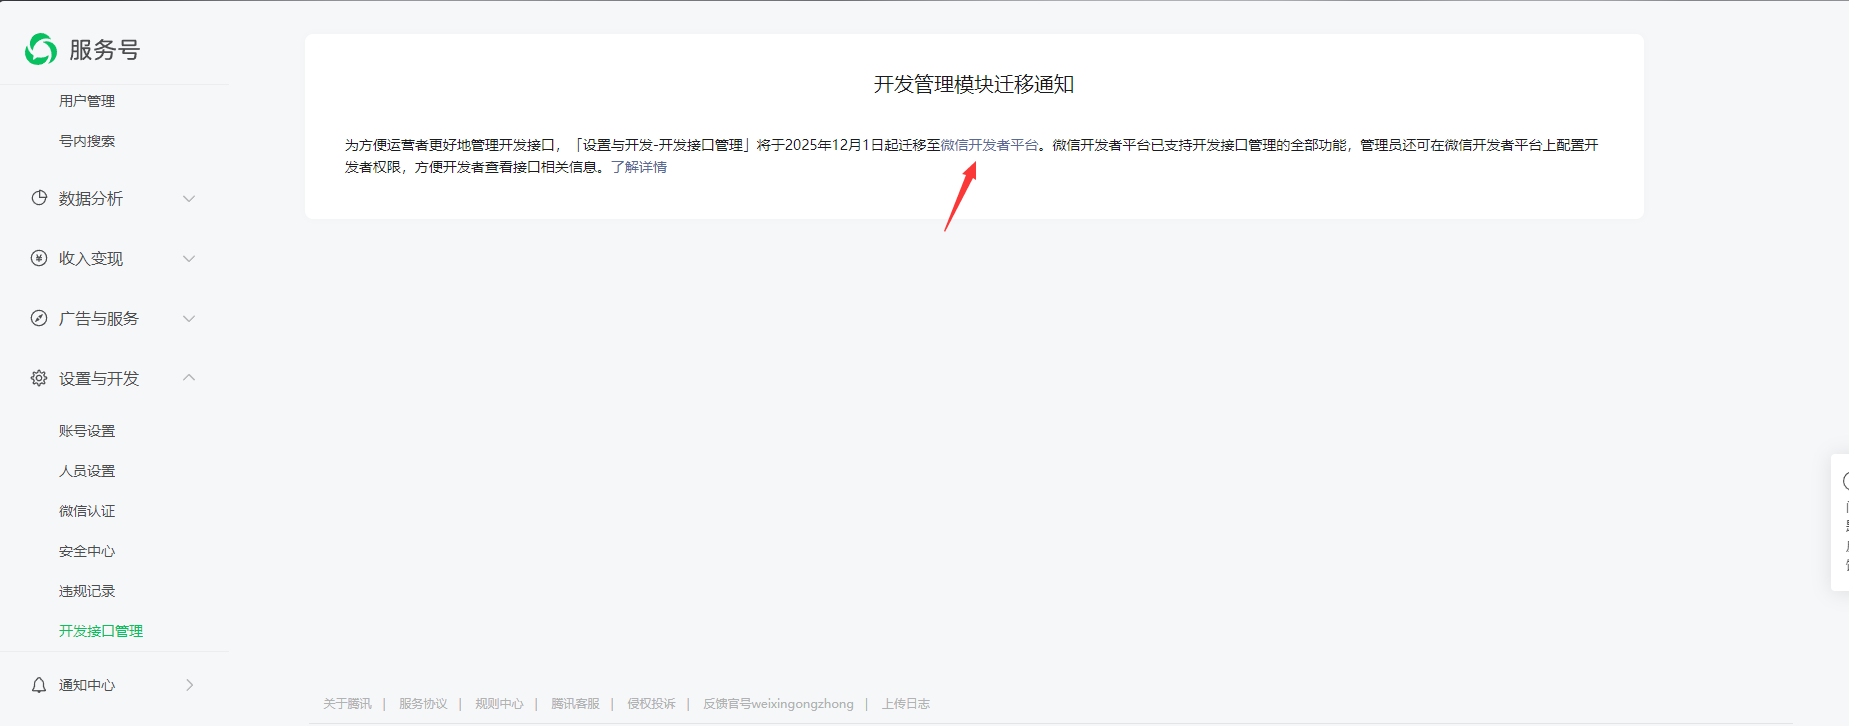1849x726 pixels.
Task: Click the 广告与服务 compass icon
Action: pos(39,318)
